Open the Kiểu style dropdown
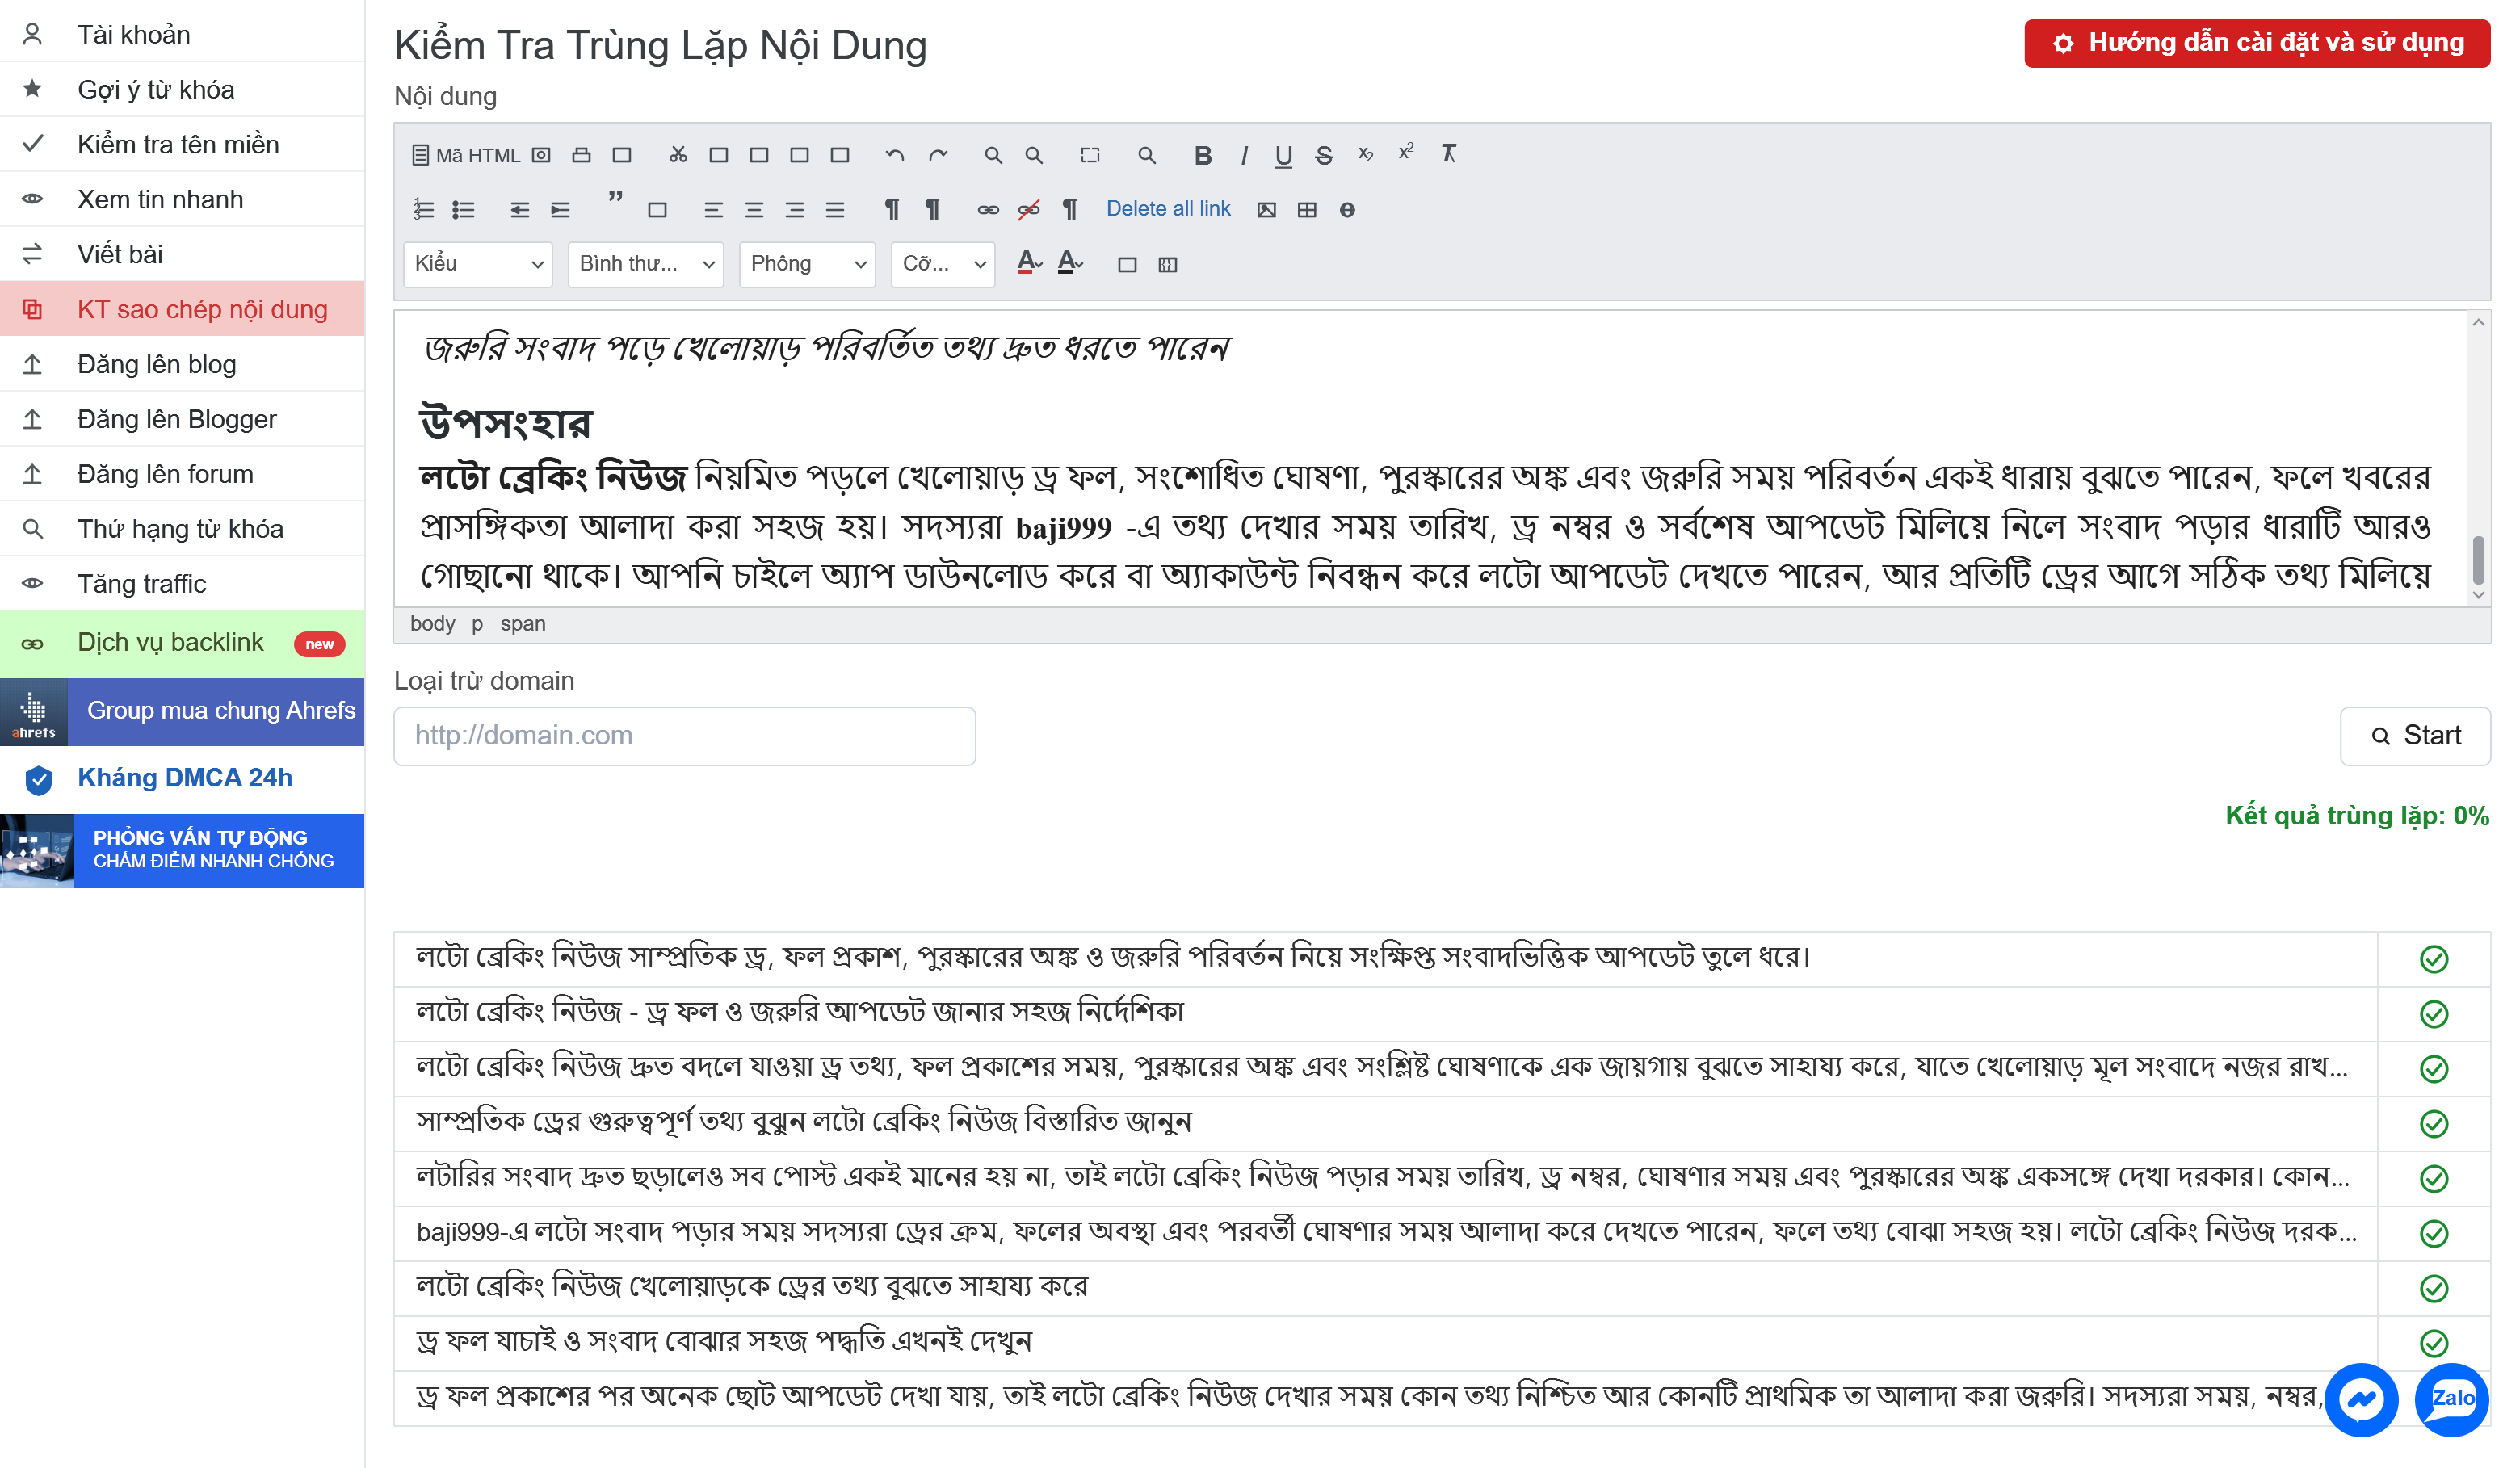This screenshot has height=1468, width=2520. pos(478,264)
